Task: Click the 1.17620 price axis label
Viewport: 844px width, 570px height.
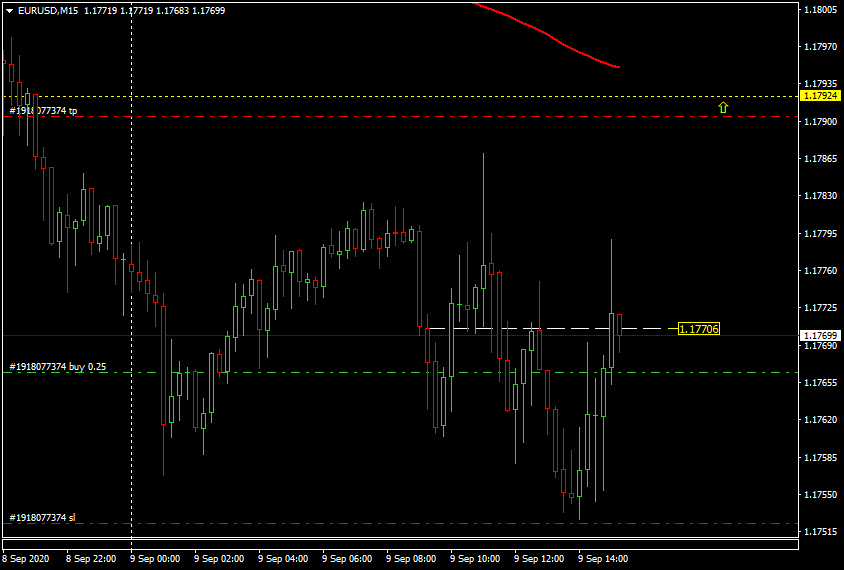Action: (x=820, y=420)
